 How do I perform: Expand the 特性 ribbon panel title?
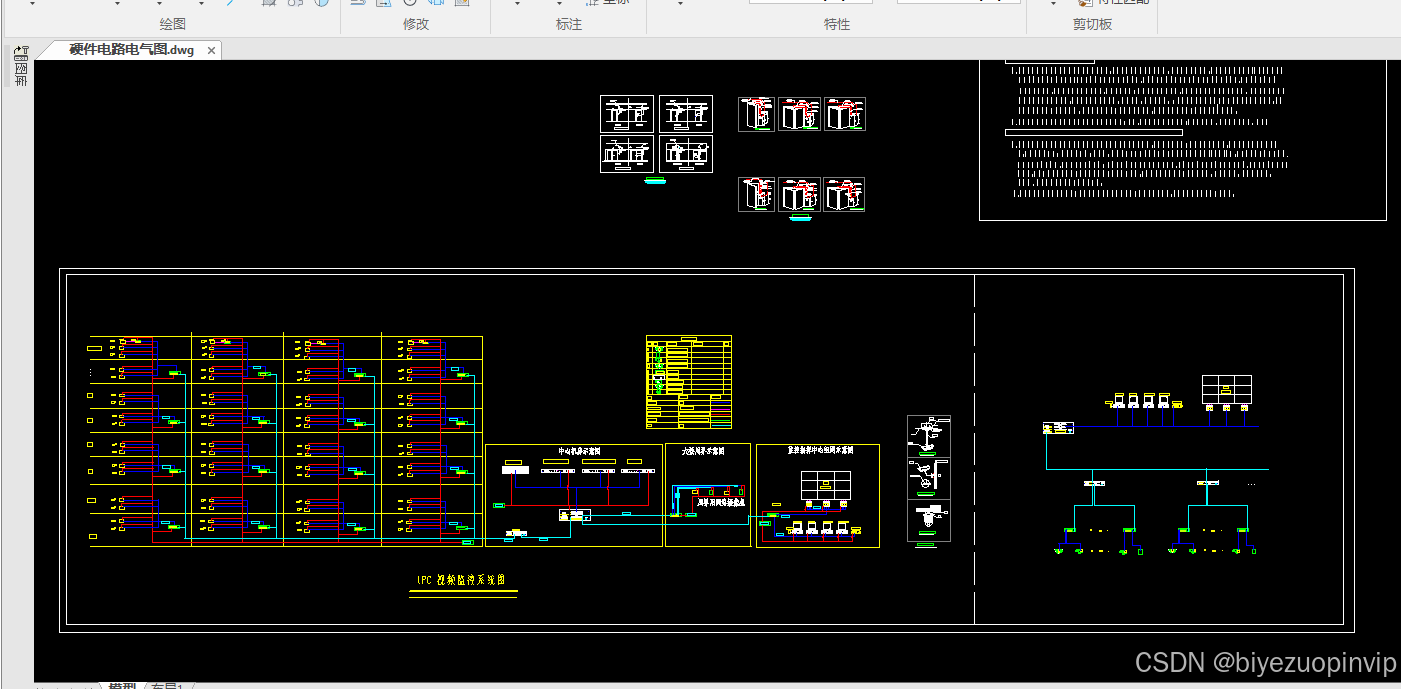(837, 24)
